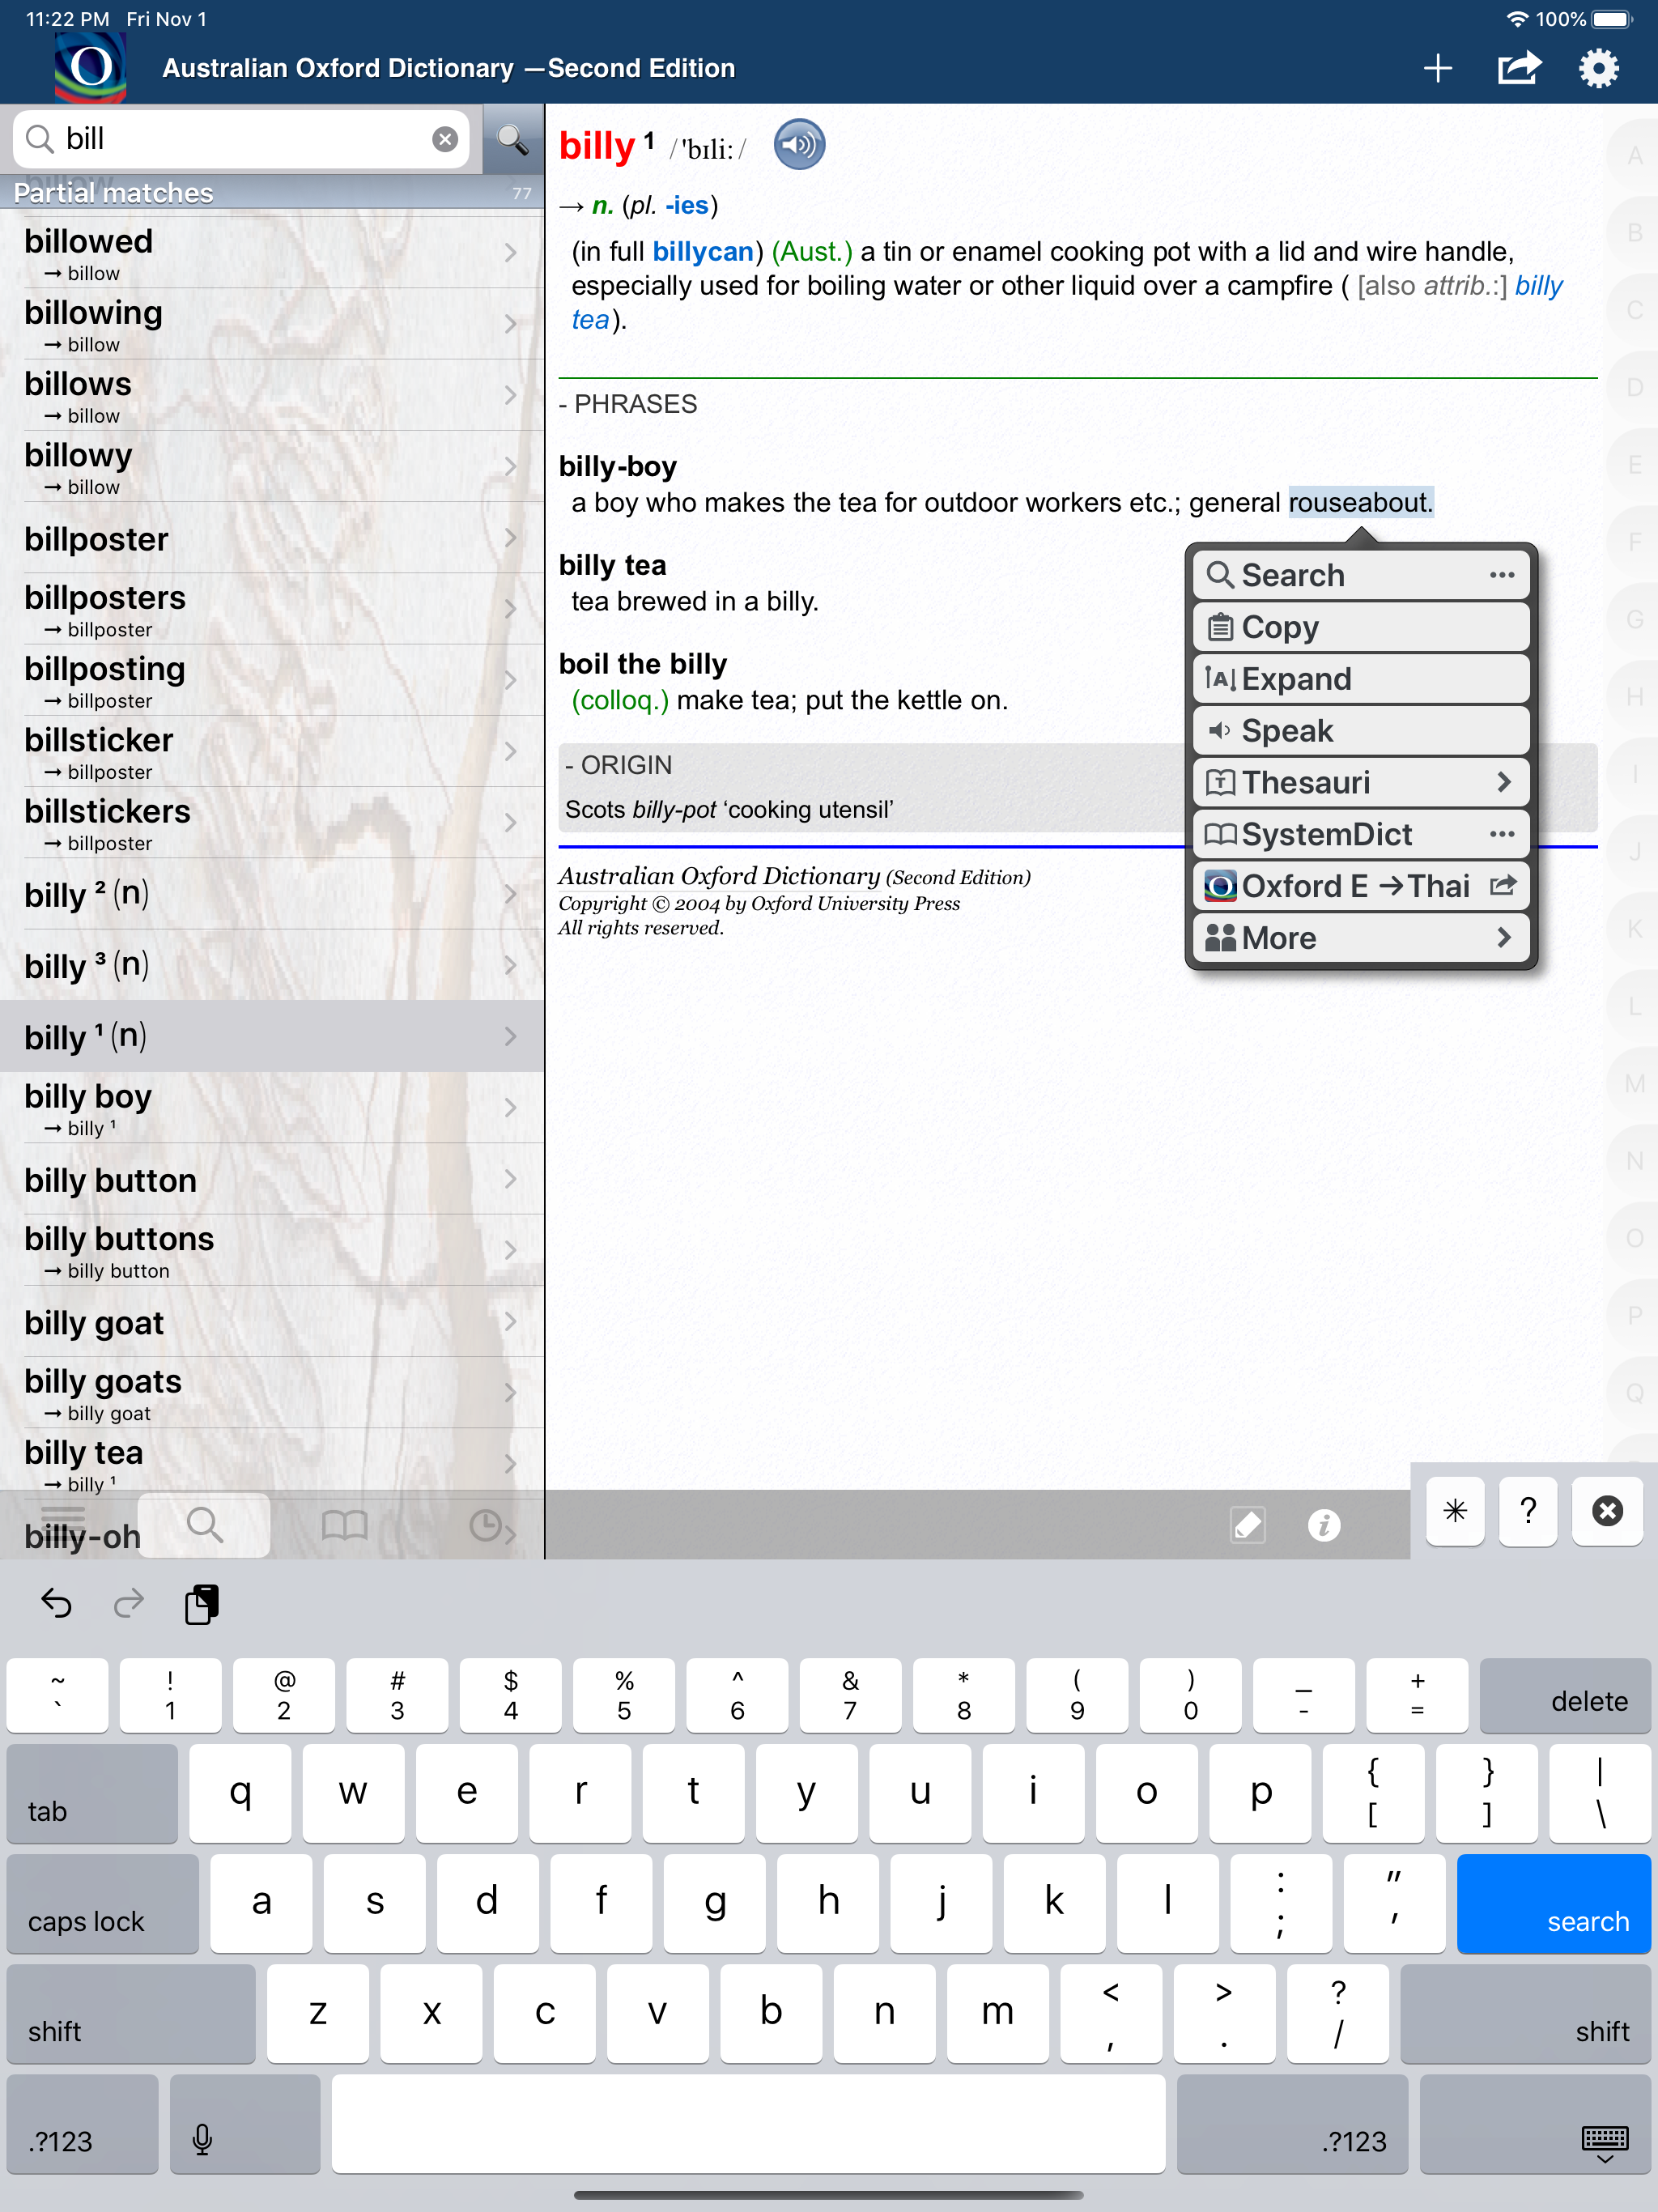This screenshot has width=1658, height=2212.
Task: Tap the question mark wildcard key
Action: coord(1527,1511)
